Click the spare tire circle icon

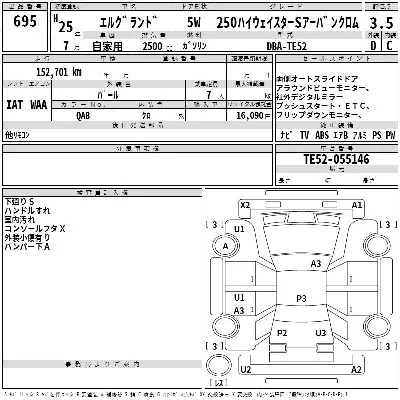point(219,365)
